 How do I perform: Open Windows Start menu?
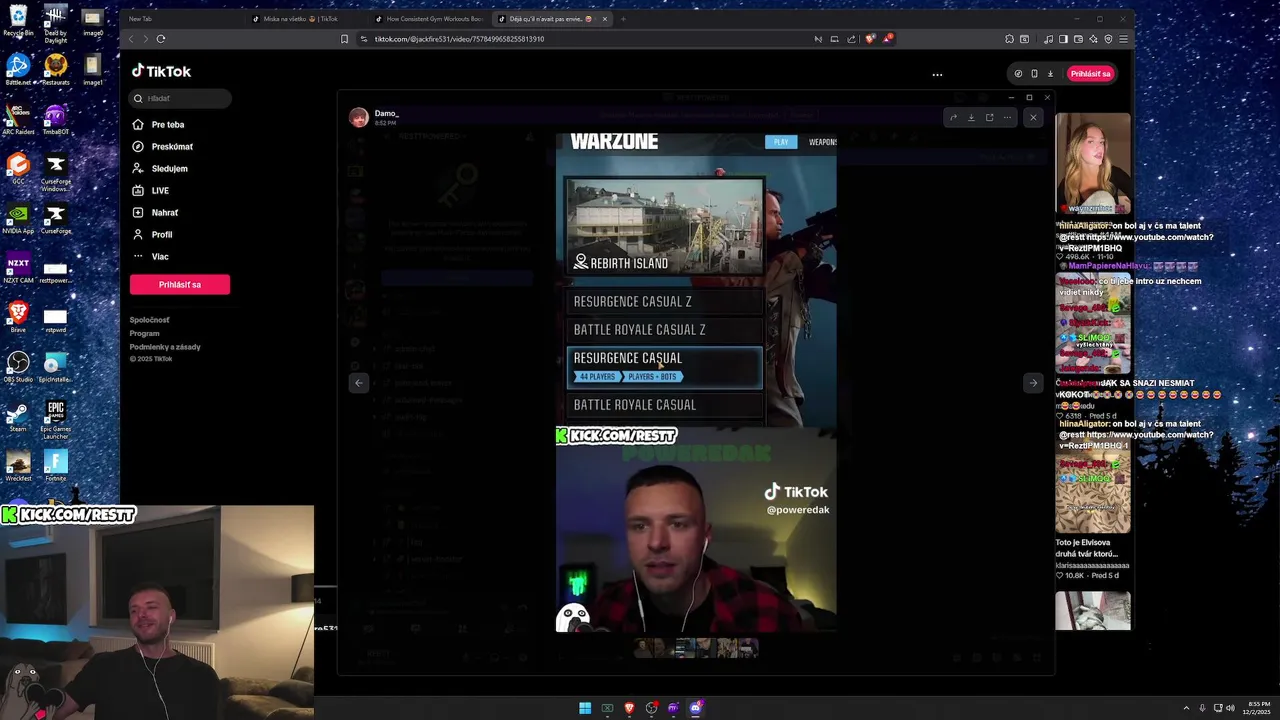coord(585,708)
